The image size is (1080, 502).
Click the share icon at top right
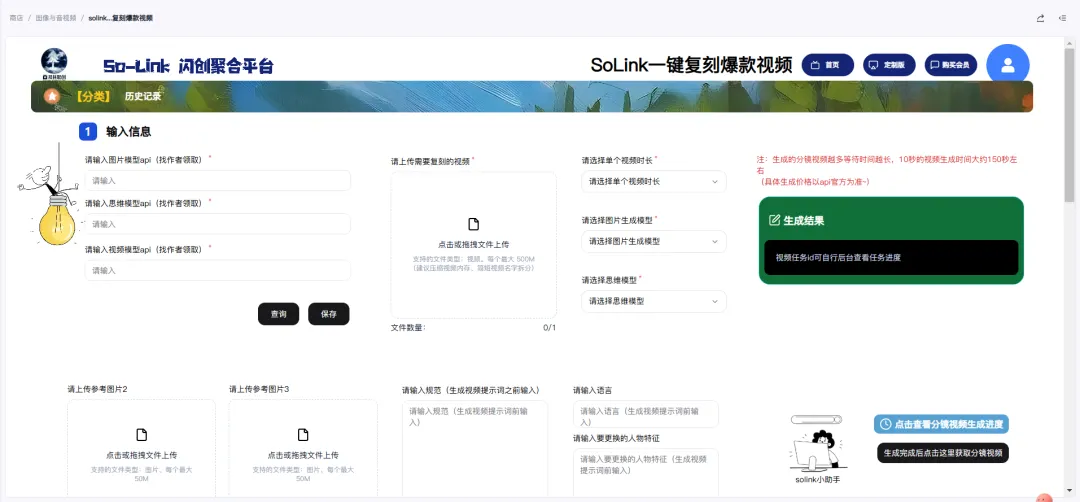pos(1040,18)
